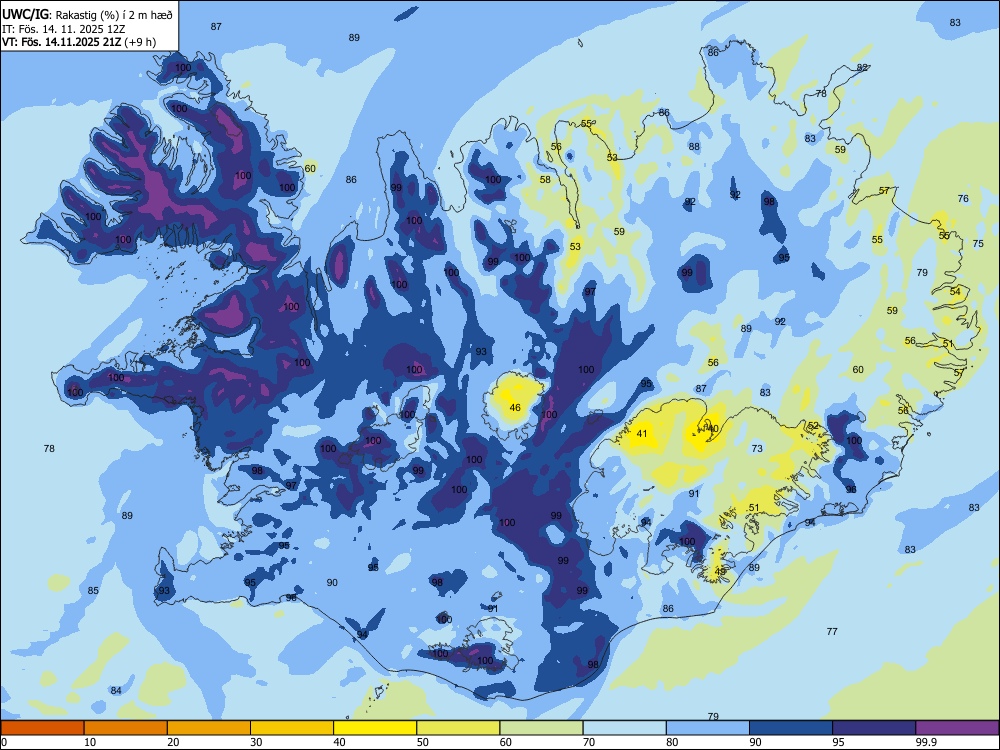Image resolution: width=1000 pixels, height=750 pixels.
Task: Click the pale yellow 50–60 legend swatch
Action: [459, 728]
